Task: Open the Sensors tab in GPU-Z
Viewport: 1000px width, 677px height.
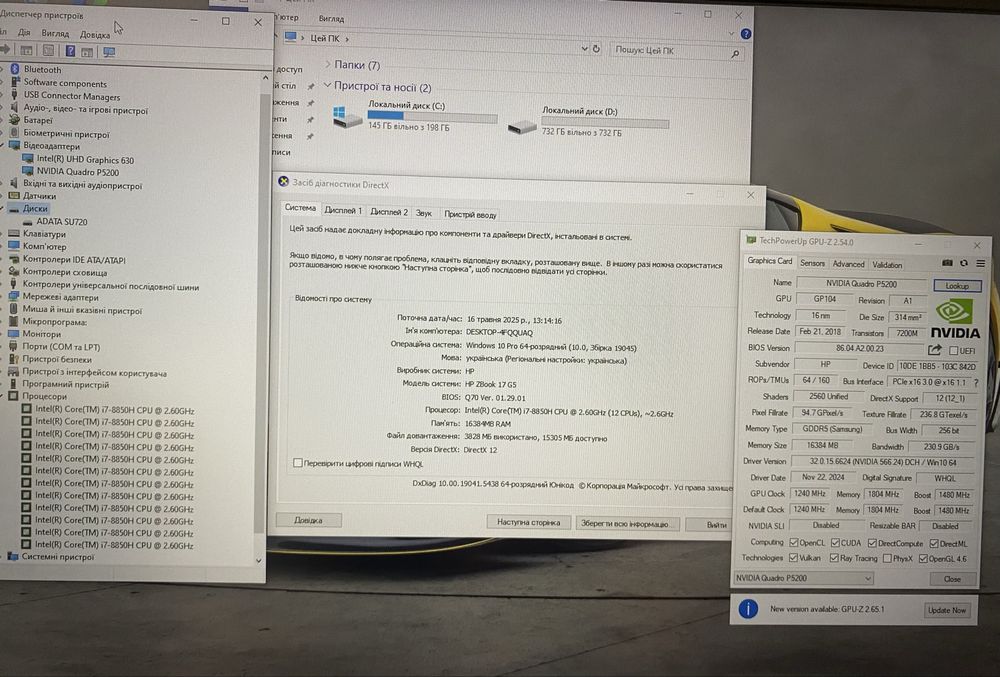Action: click(812, 263)
